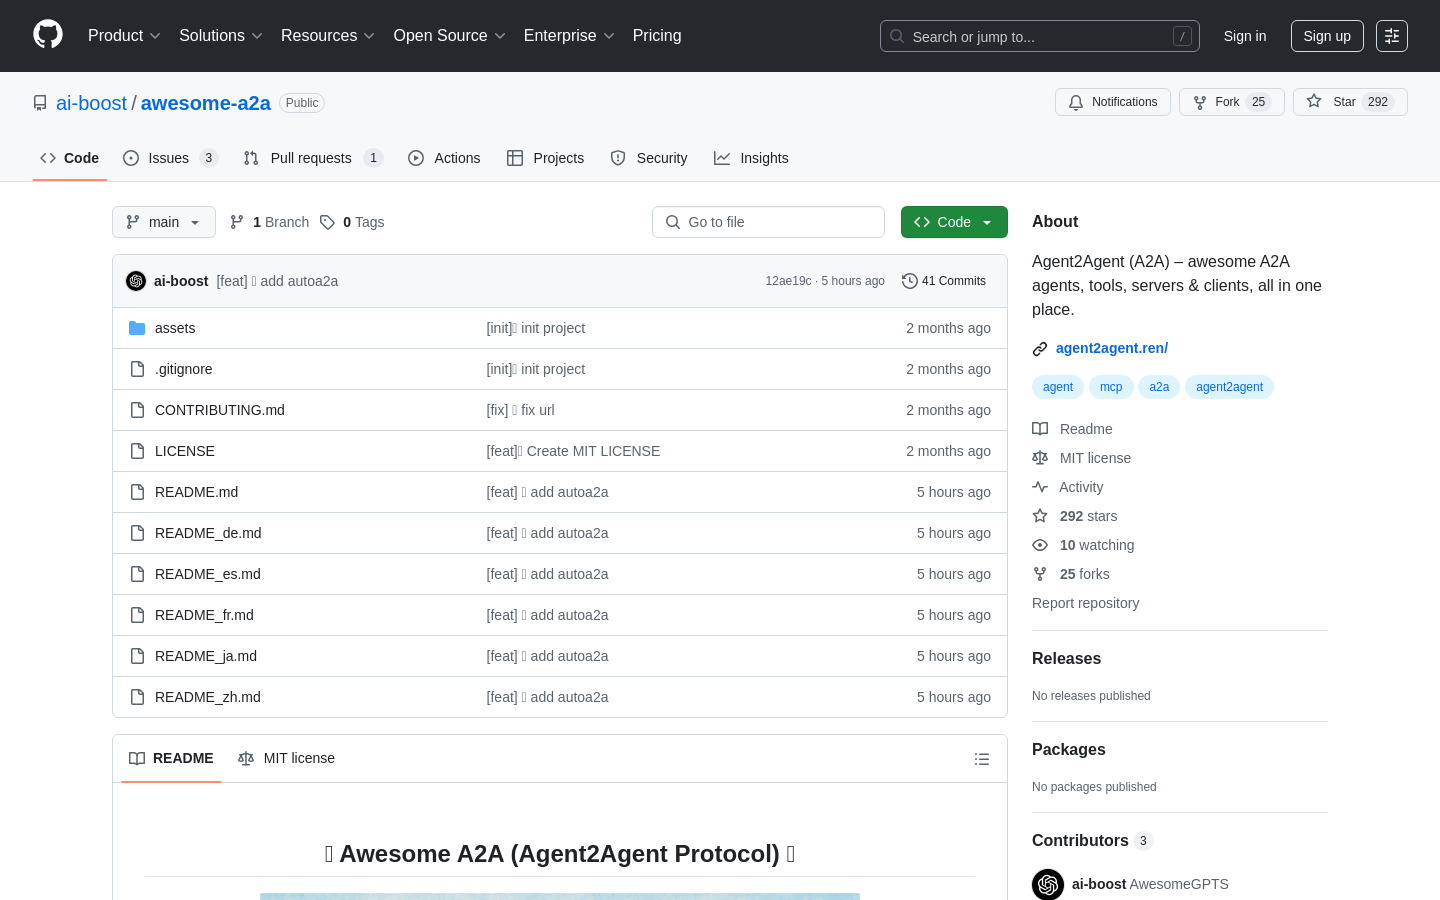The width and height of the screenshot is (1440, 900).
Task: Click the fork icon next to 25 forks
Action: 1040,574
